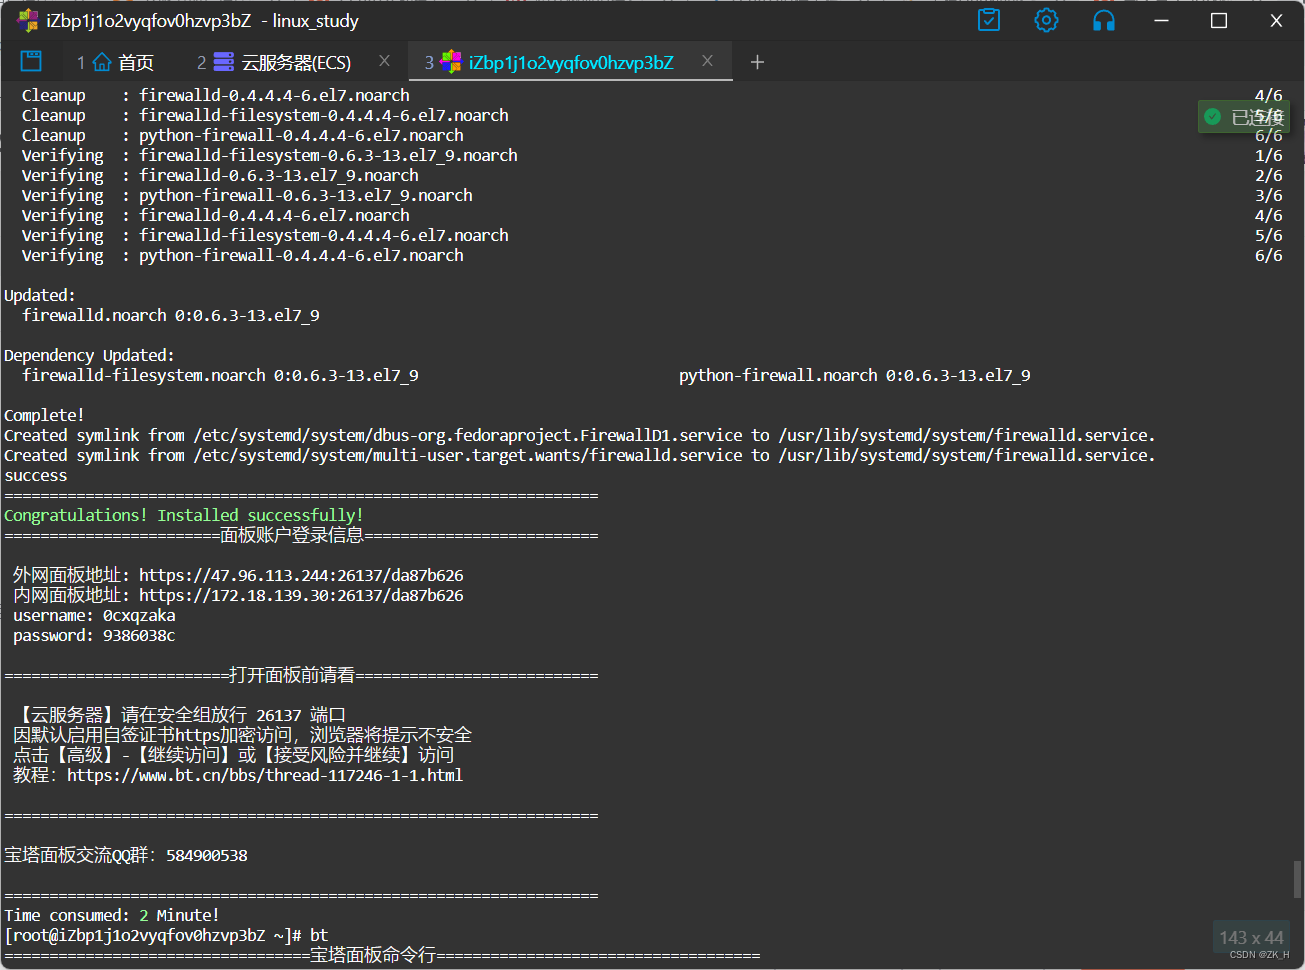
Task: Click 'firewalld.noarch 0:0.6.3-13.el7_9' line
Action: (171, 315)
